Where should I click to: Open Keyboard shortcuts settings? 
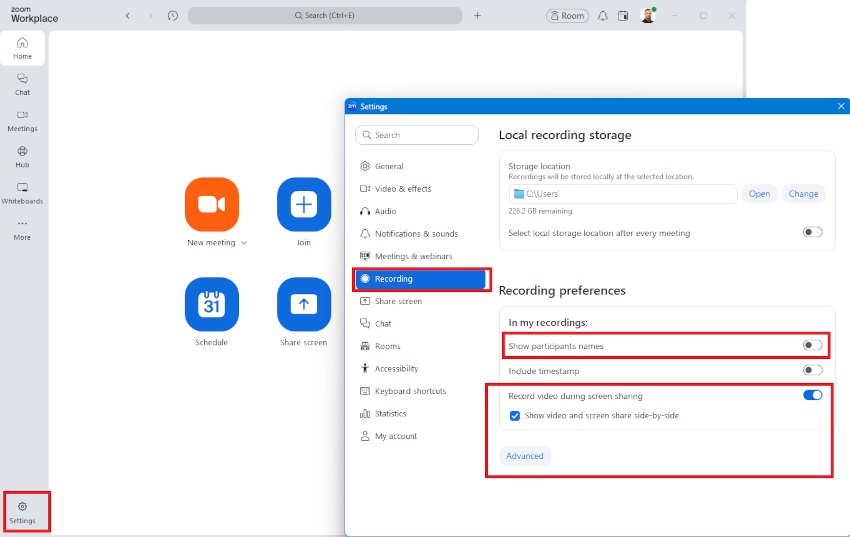tap(420, 391)
